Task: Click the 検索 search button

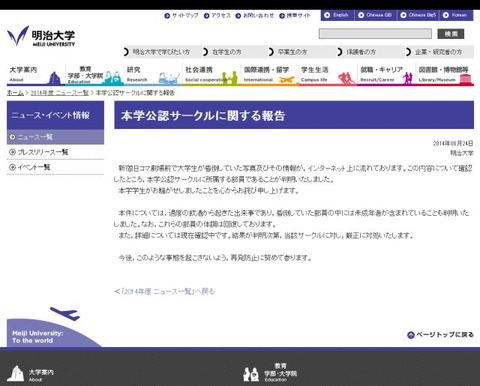Action: (451, 34)
